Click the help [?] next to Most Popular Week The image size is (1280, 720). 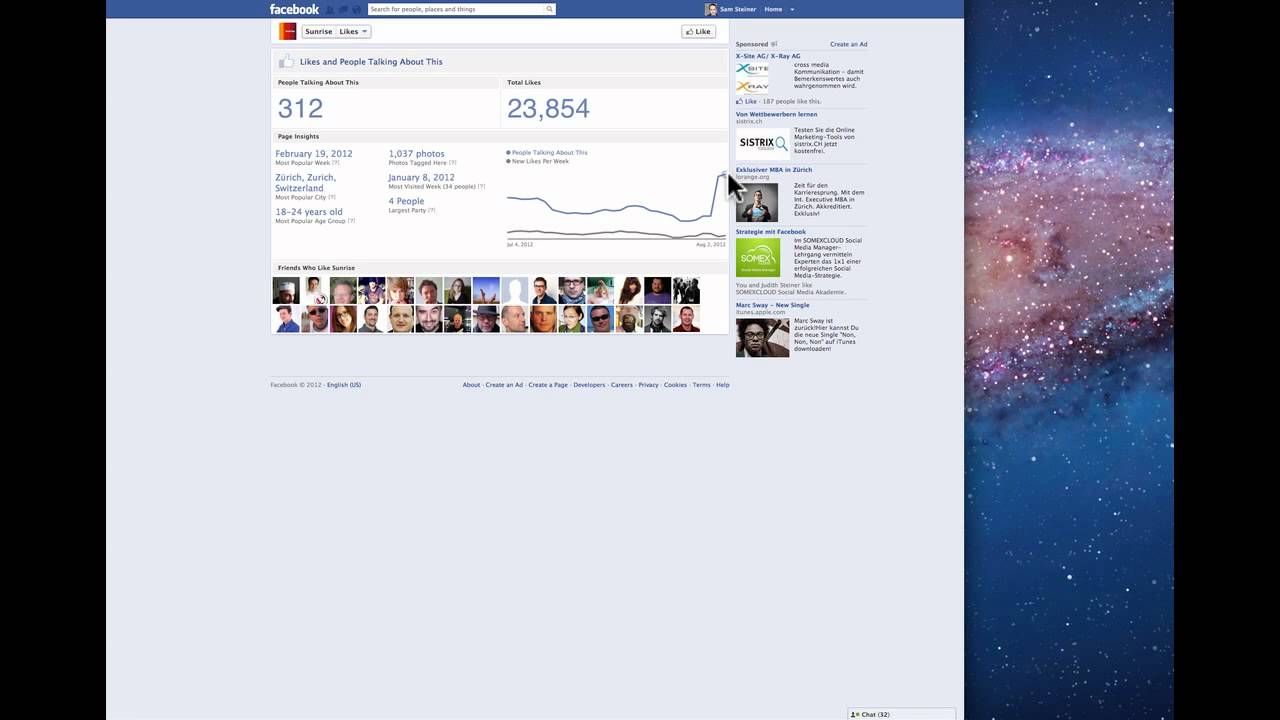pyautogui.click(x=335, y=162)
